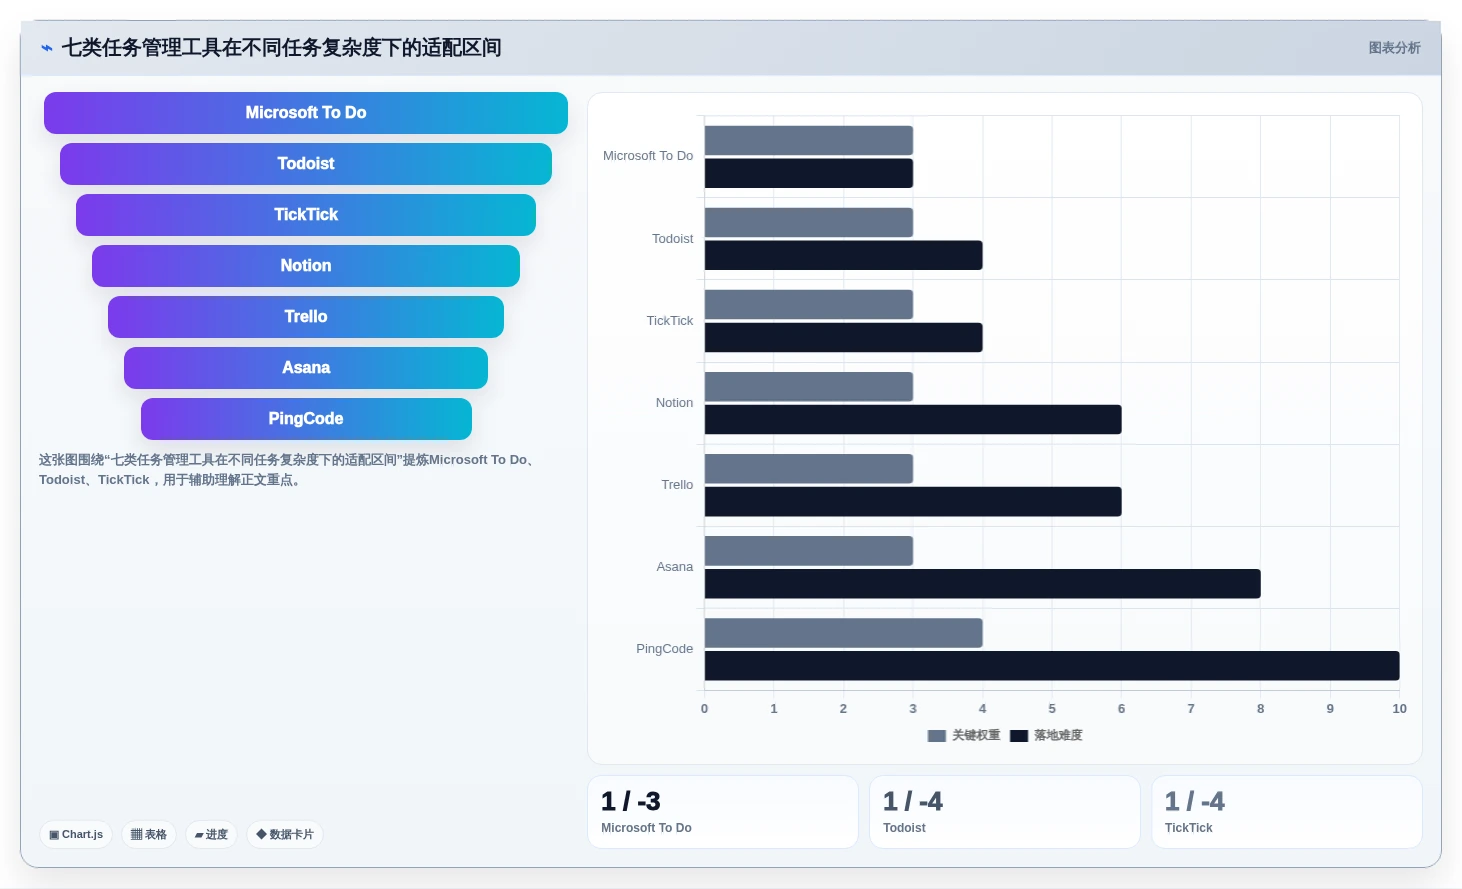Click the Asana 关键权重 gray bar

pyautogui.click(x=809, y=551)
